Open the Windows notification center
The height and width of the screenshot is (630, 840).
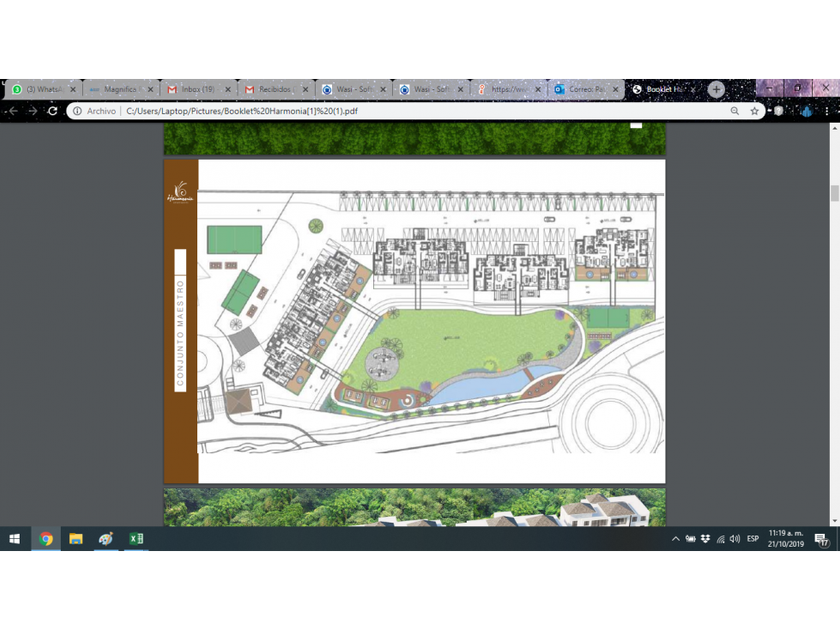click(822, 540)
